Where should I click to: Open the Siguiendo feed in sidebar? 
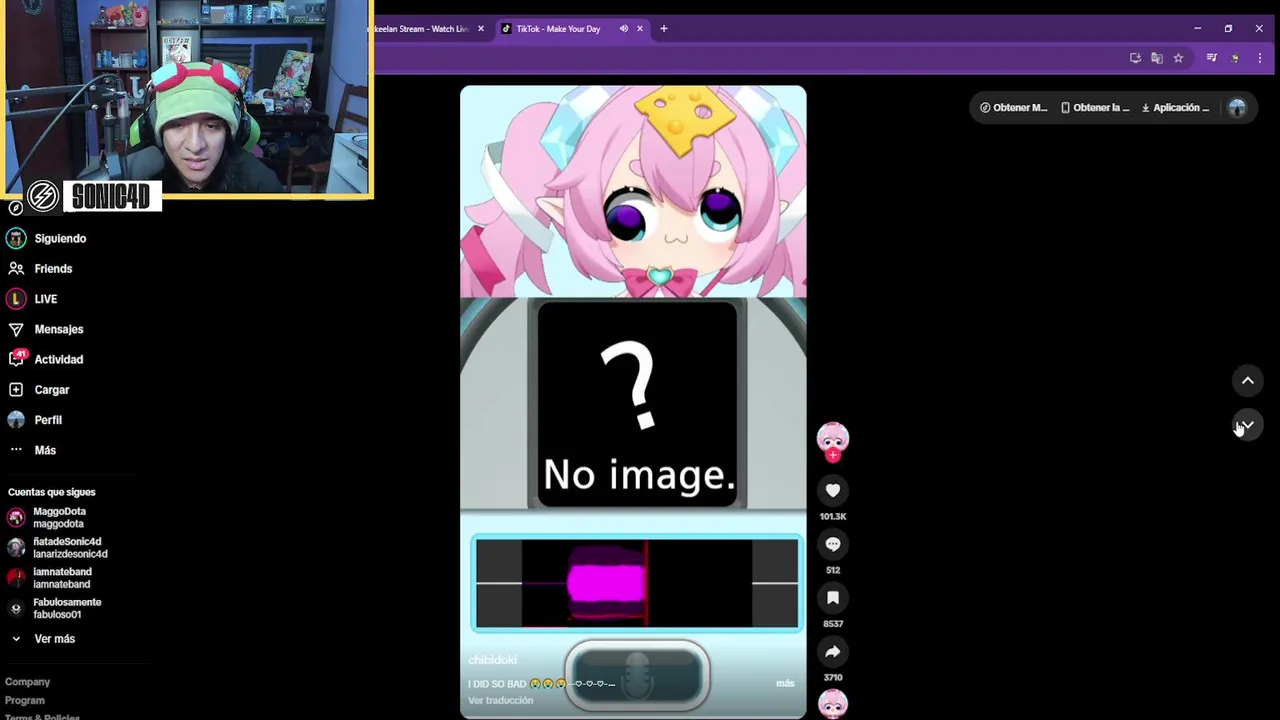click(x=60, y=238)
